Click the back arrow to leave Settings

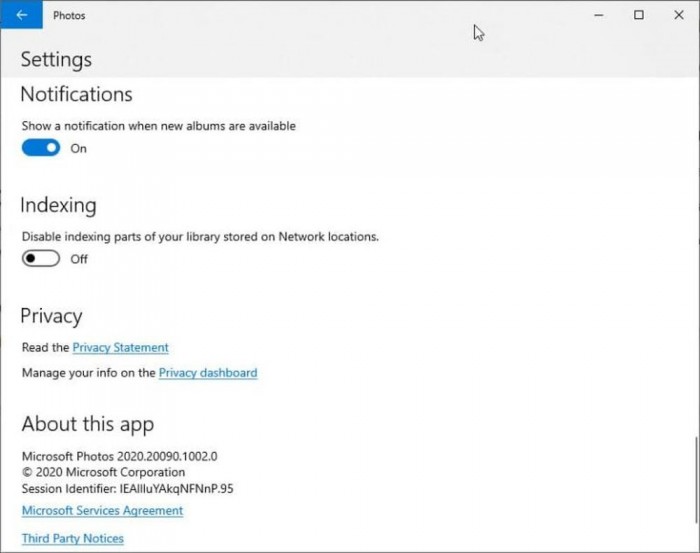click(21, 15)
